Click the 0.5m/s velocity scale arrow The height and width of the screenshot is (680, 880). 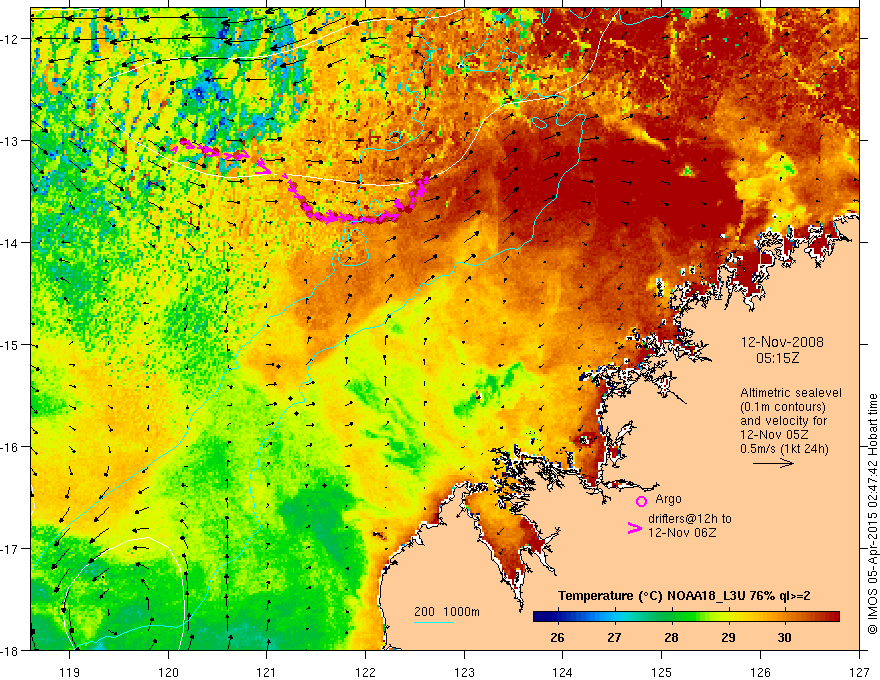tap(773, 463)
